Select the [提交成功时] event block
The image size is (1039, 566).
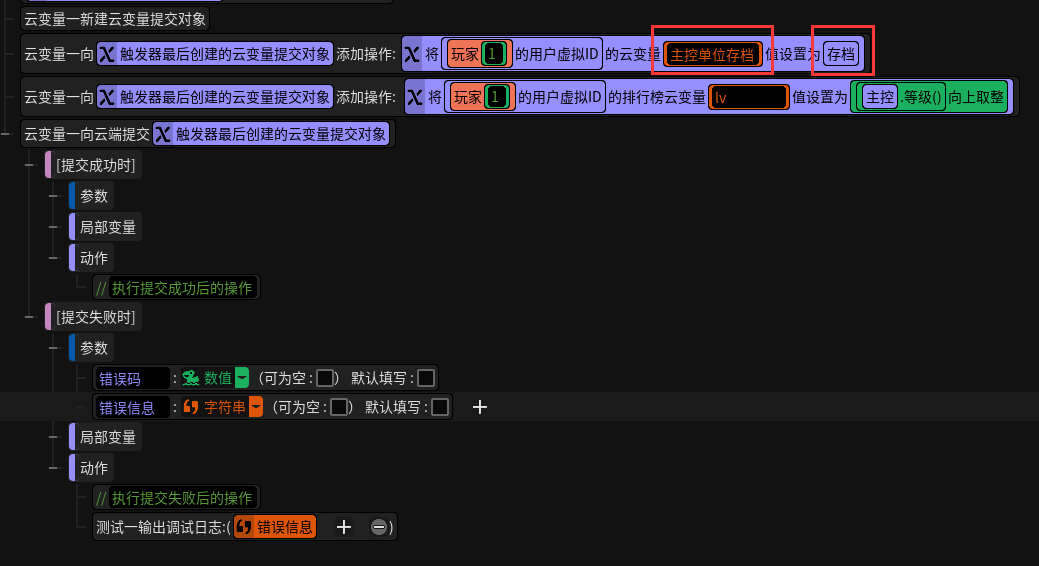coord(93,166)
